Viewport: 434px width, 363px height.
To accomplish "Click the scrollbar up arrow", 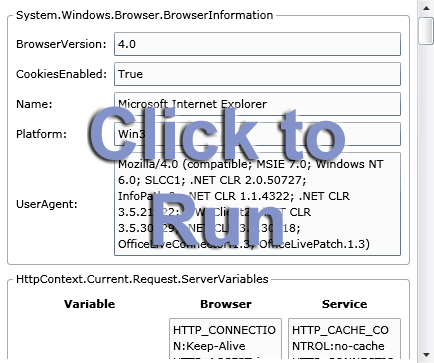I will pos(426,8).
